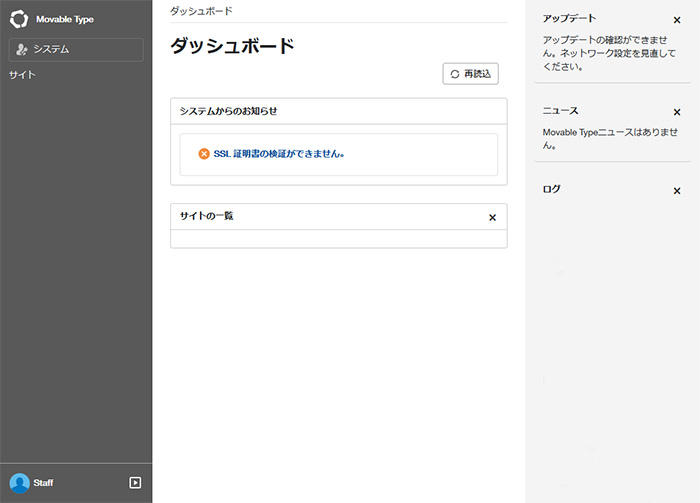
Task: Close the ニュース widget
Action: (677, 112)
